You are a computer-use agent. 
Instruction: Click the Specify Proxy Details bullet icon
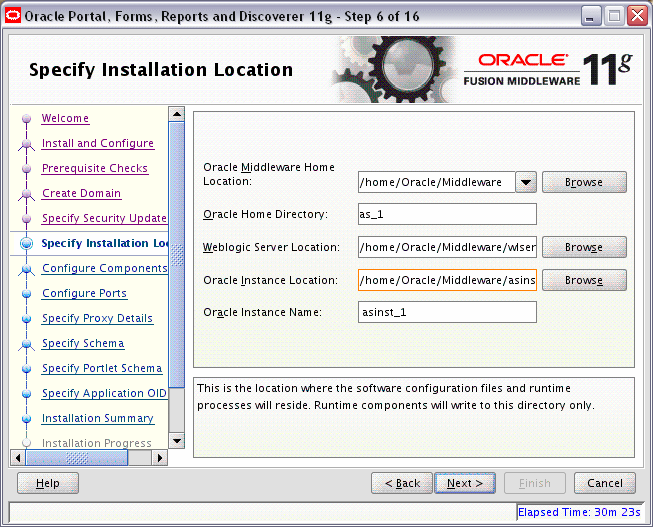(27, 319)
